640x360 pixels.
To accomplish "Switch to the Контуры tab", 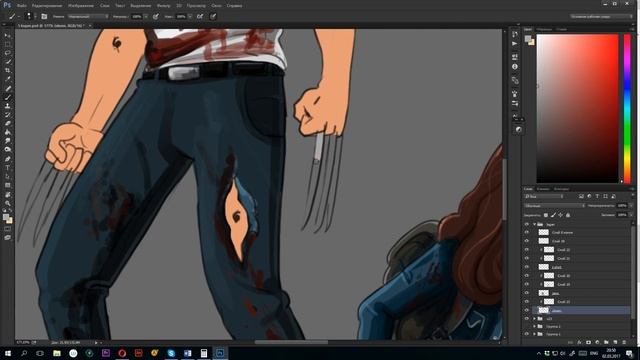I will click(561, 189).
